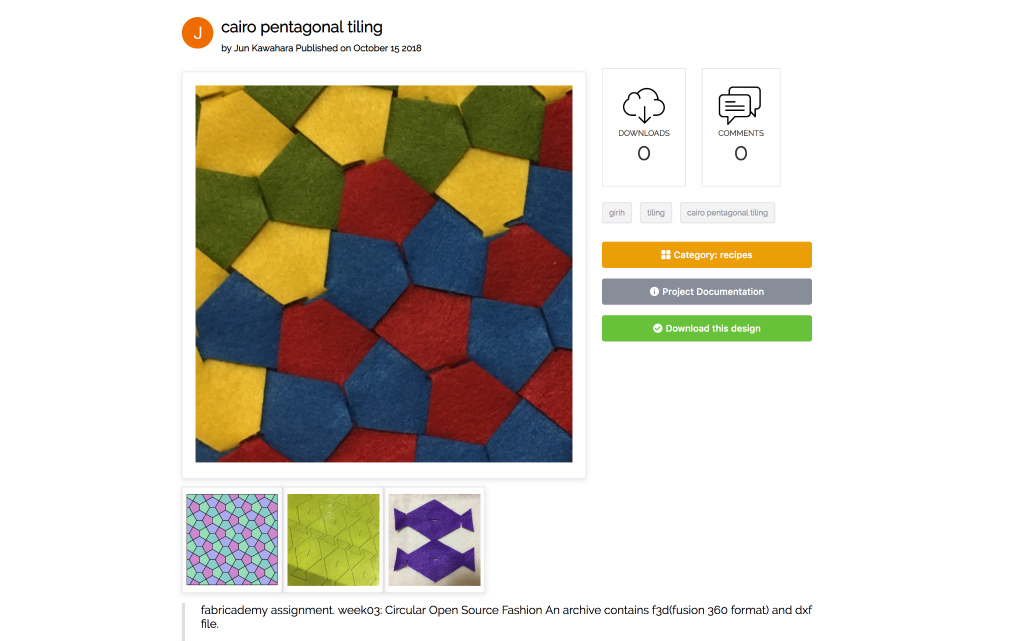
Task: Select the girih tag
Action: point(616,212)
